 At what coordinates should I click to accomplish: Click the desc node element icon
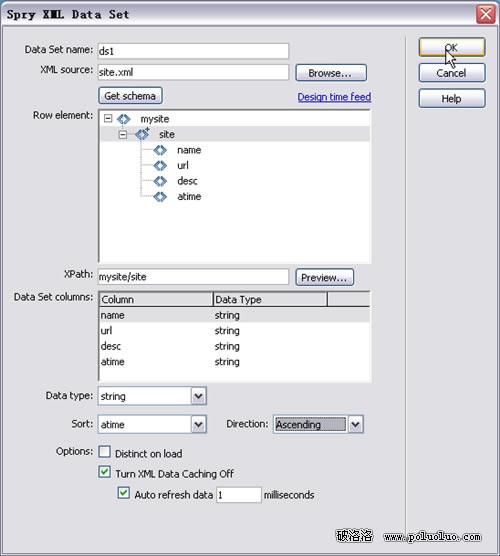coord(160,181)
